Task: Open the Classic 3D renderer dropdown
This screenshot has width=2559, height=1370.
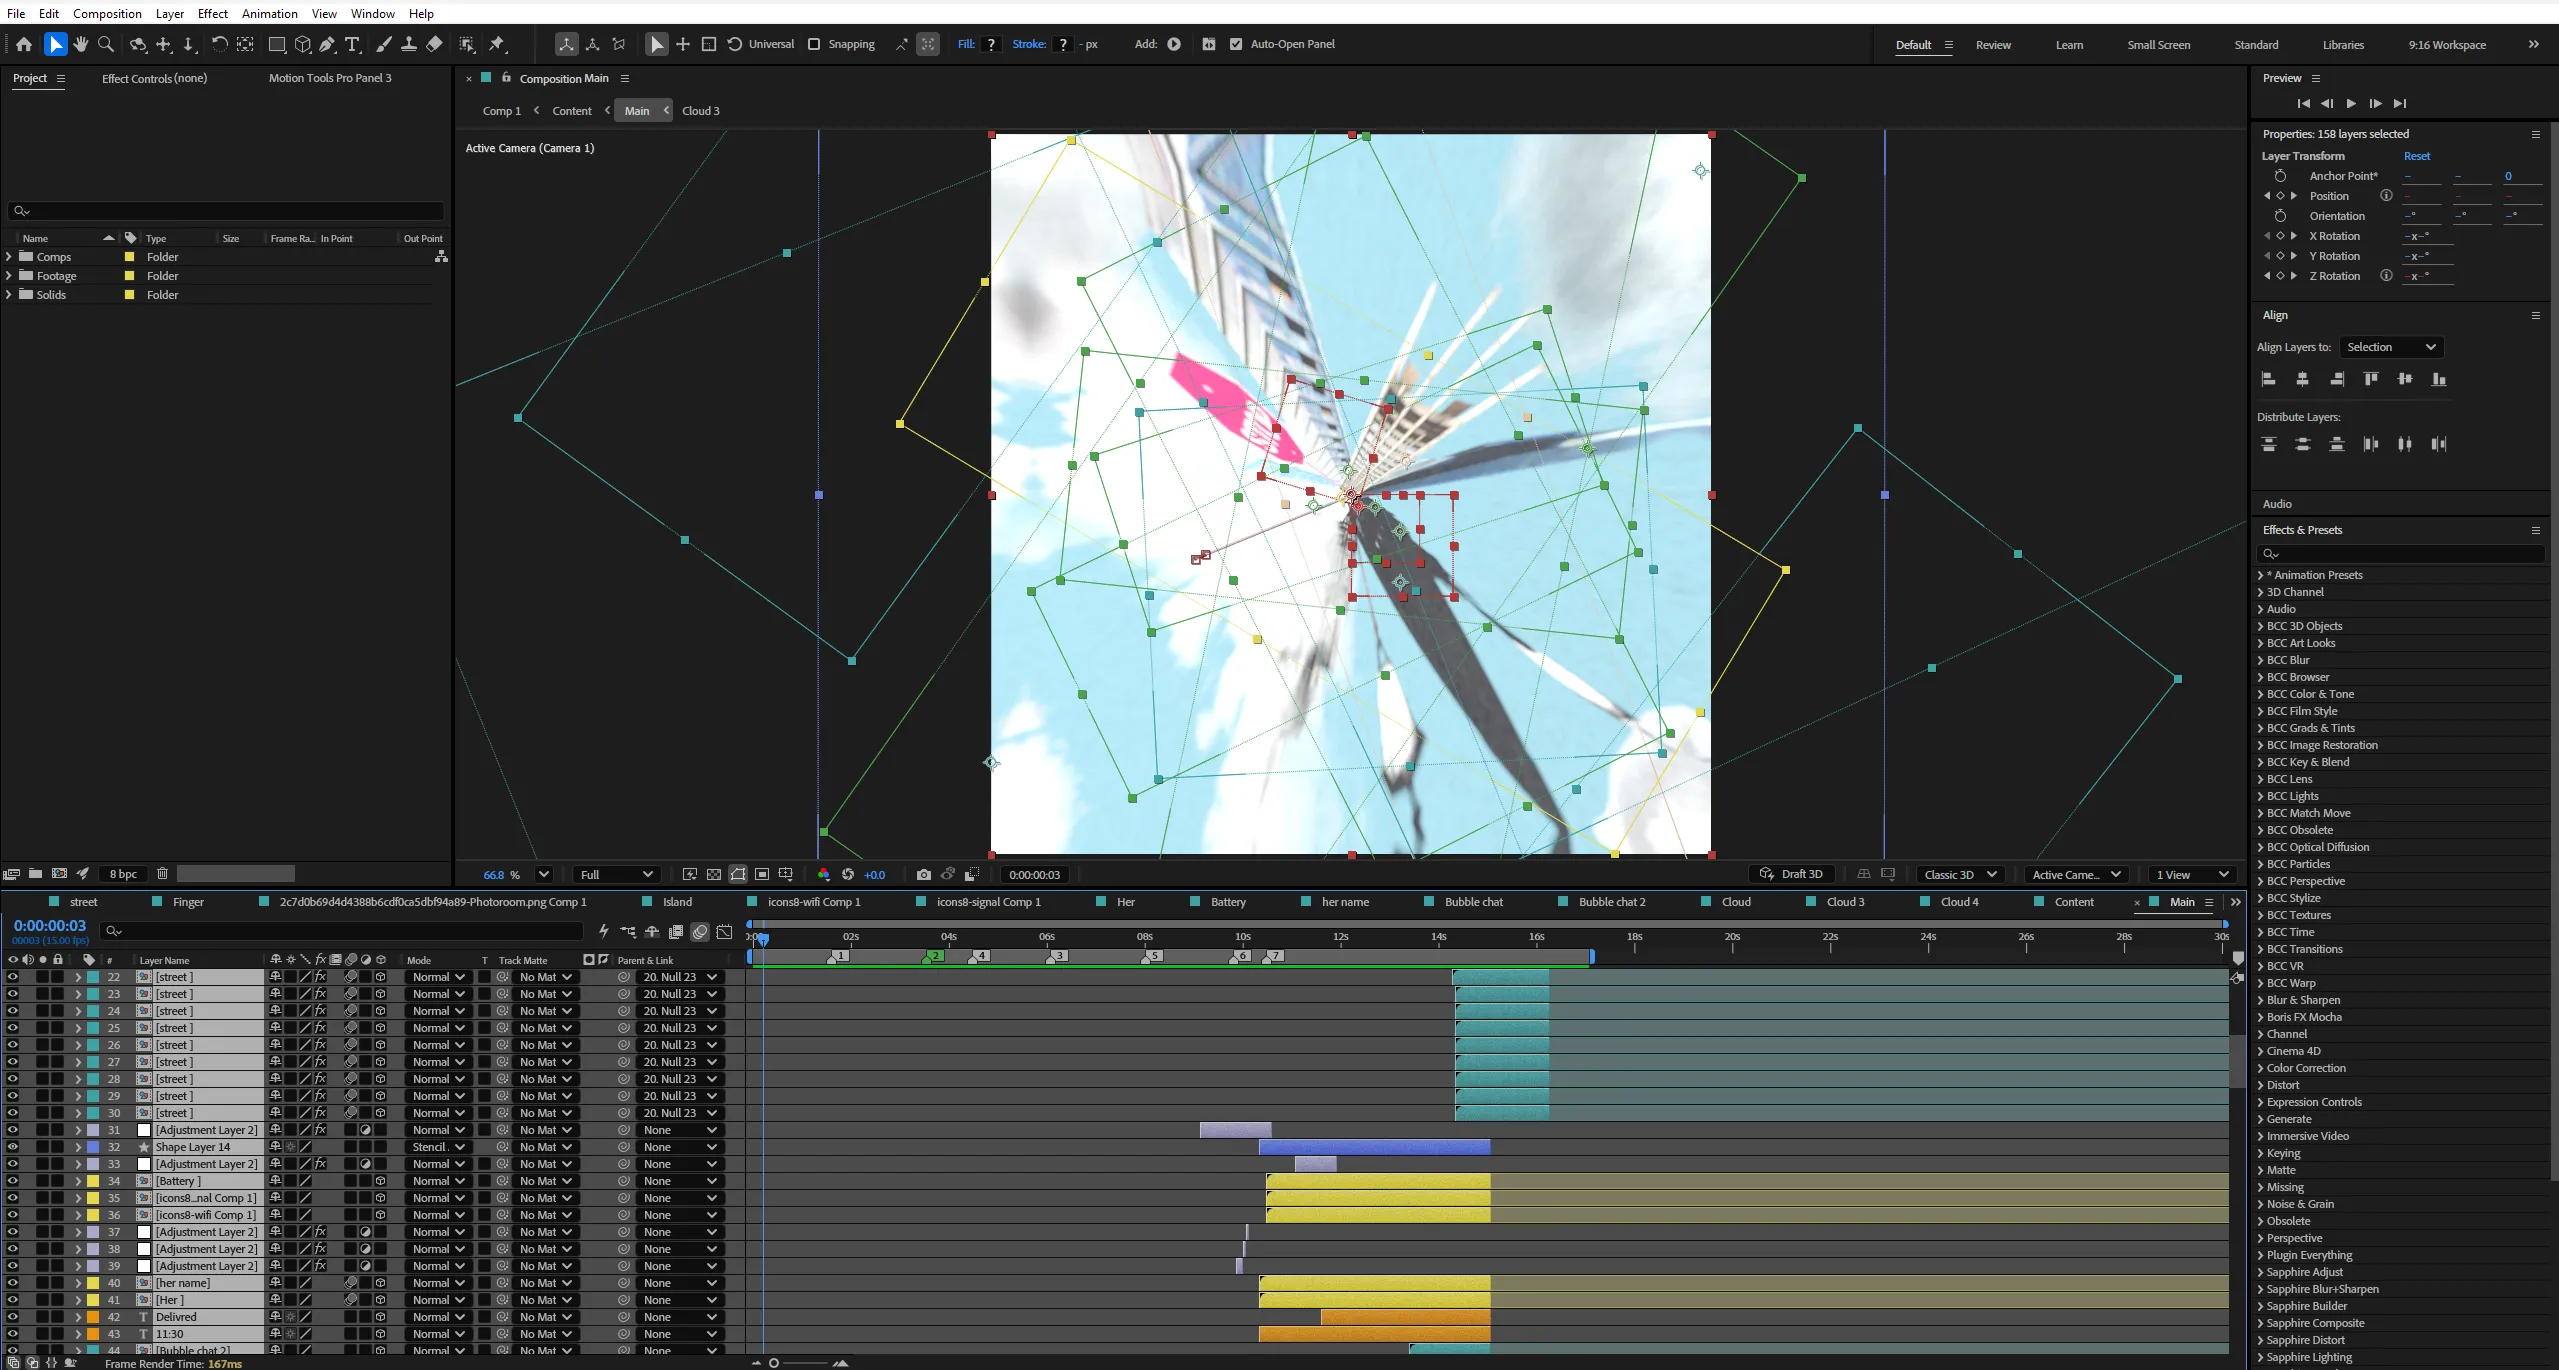Action: [1960, 875]
